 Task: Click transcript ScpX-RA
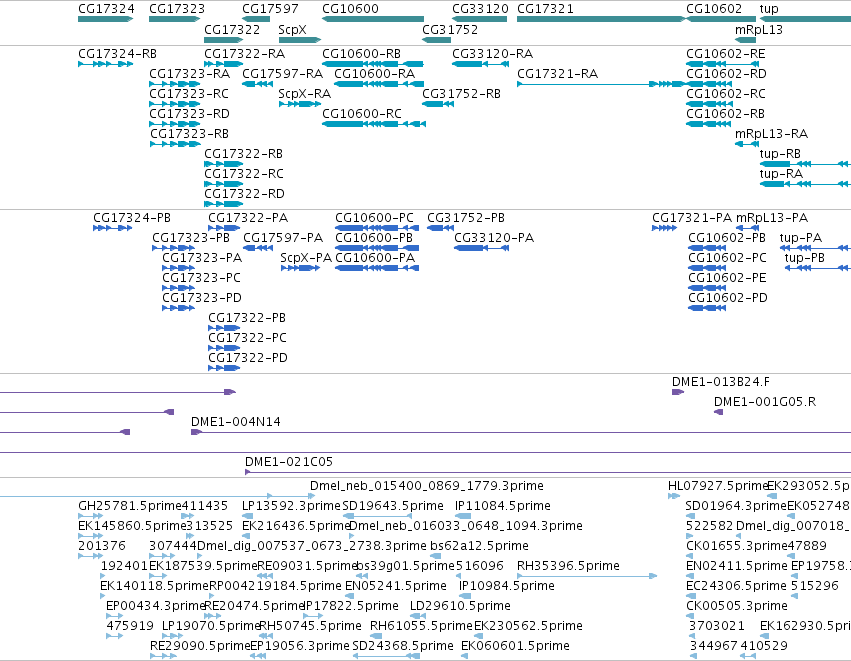[304, 94]
